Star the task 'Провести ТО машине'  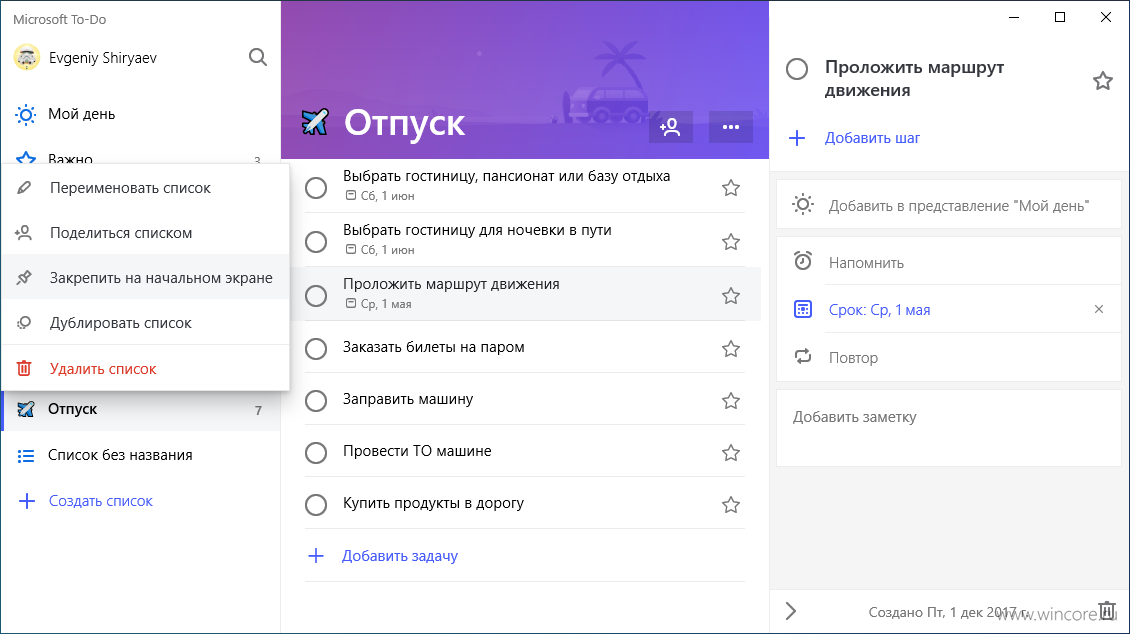[731, 453]
